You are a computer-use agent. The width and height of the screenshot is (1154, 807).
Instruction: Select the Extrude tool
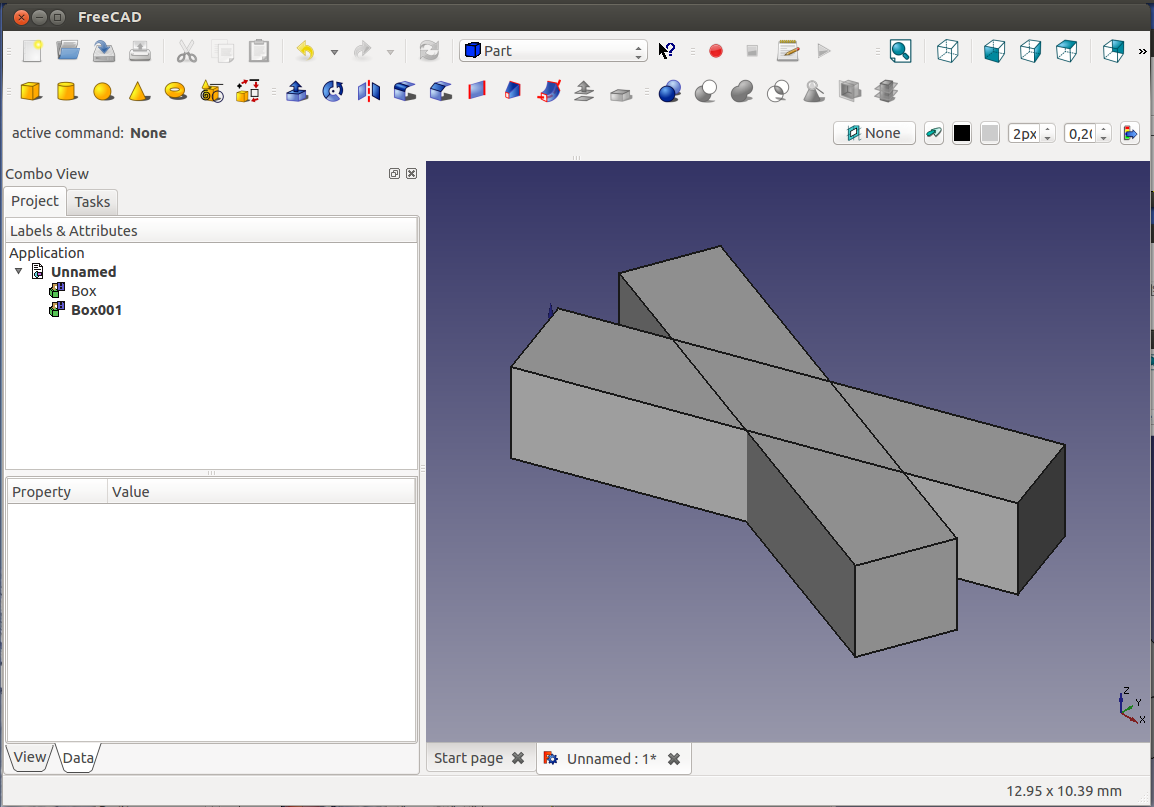pos(297,92)
